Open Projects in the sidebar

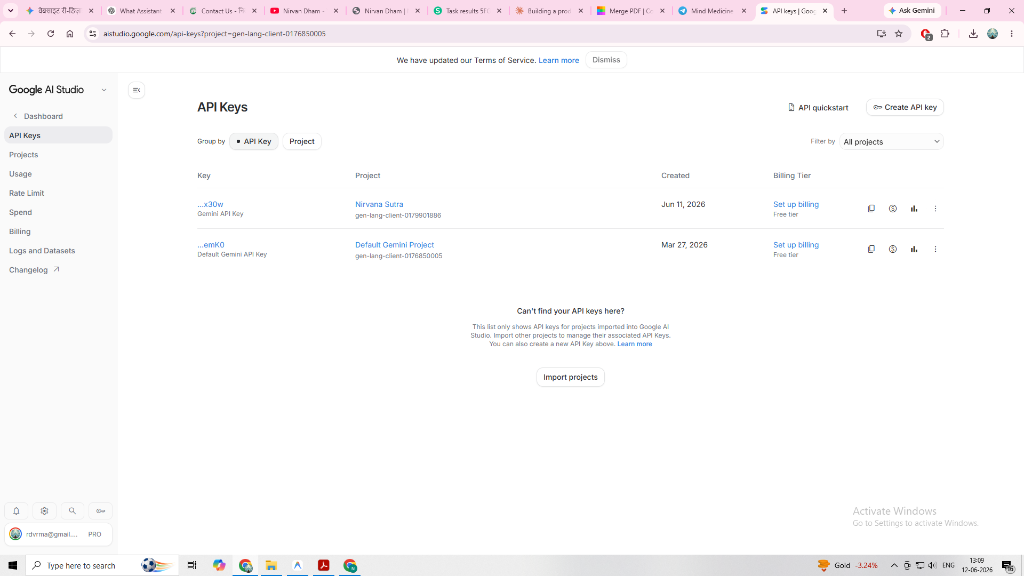(24, 155)
